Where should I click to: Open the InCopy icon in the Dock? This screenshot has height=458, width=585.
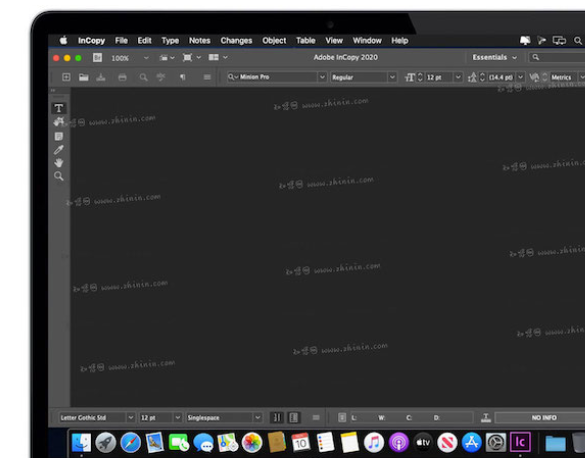(520, 442)
